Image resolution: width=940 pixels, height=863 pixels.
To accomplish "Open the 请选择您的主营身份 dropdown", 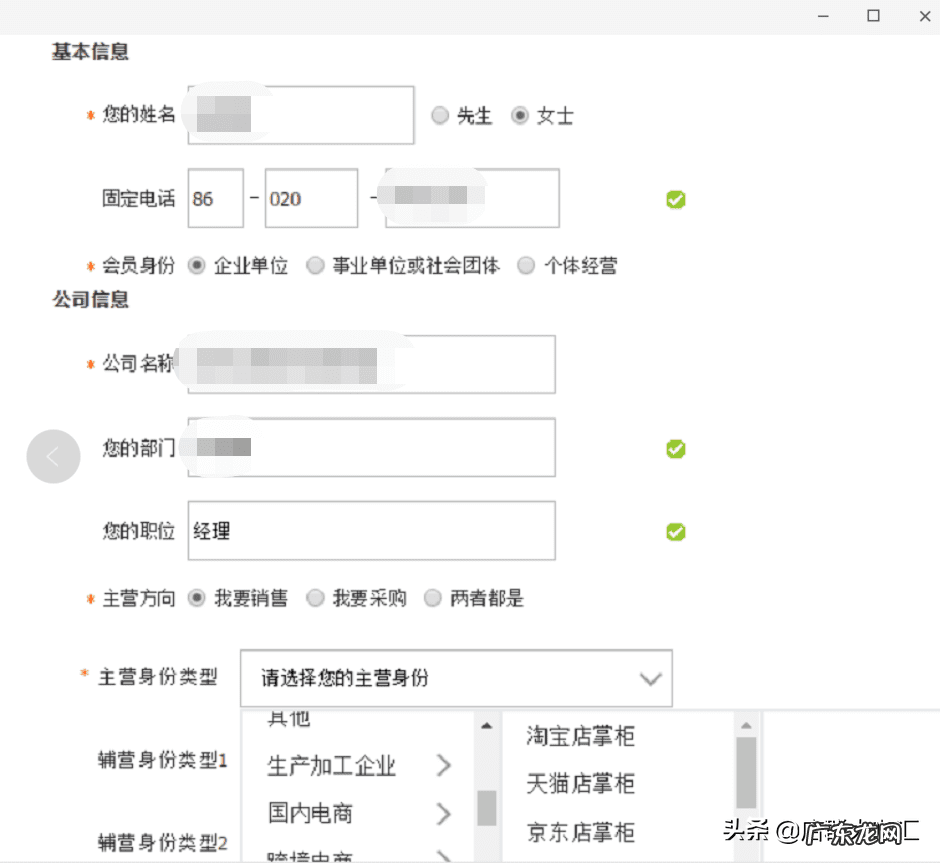I will (456, 678).
